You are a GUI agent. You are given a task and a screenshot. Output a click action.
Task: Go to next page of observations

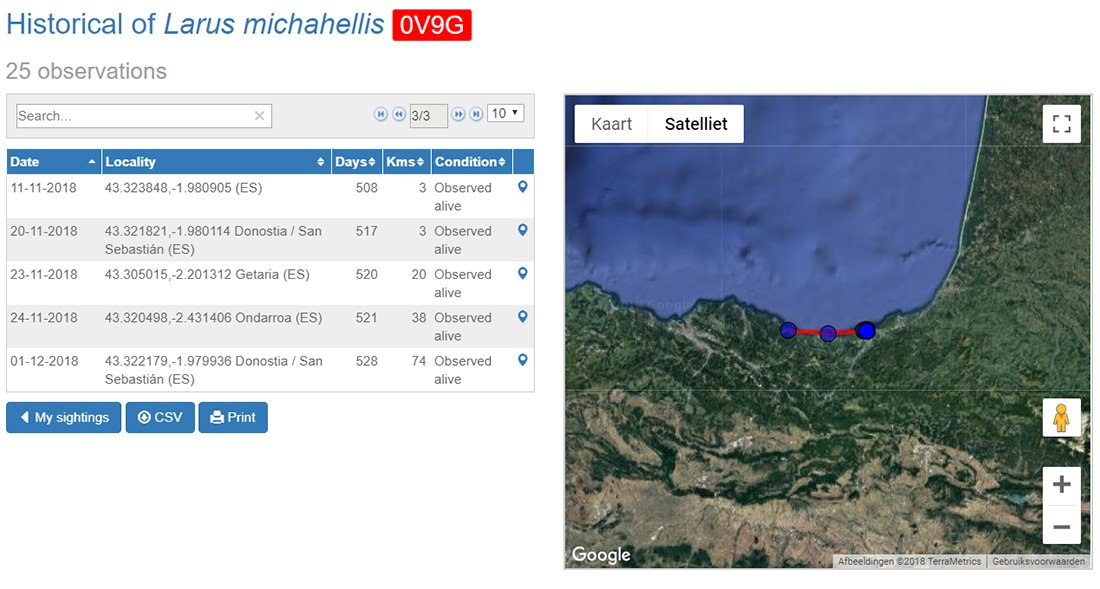pyautogui.click(x=459, y=115)
